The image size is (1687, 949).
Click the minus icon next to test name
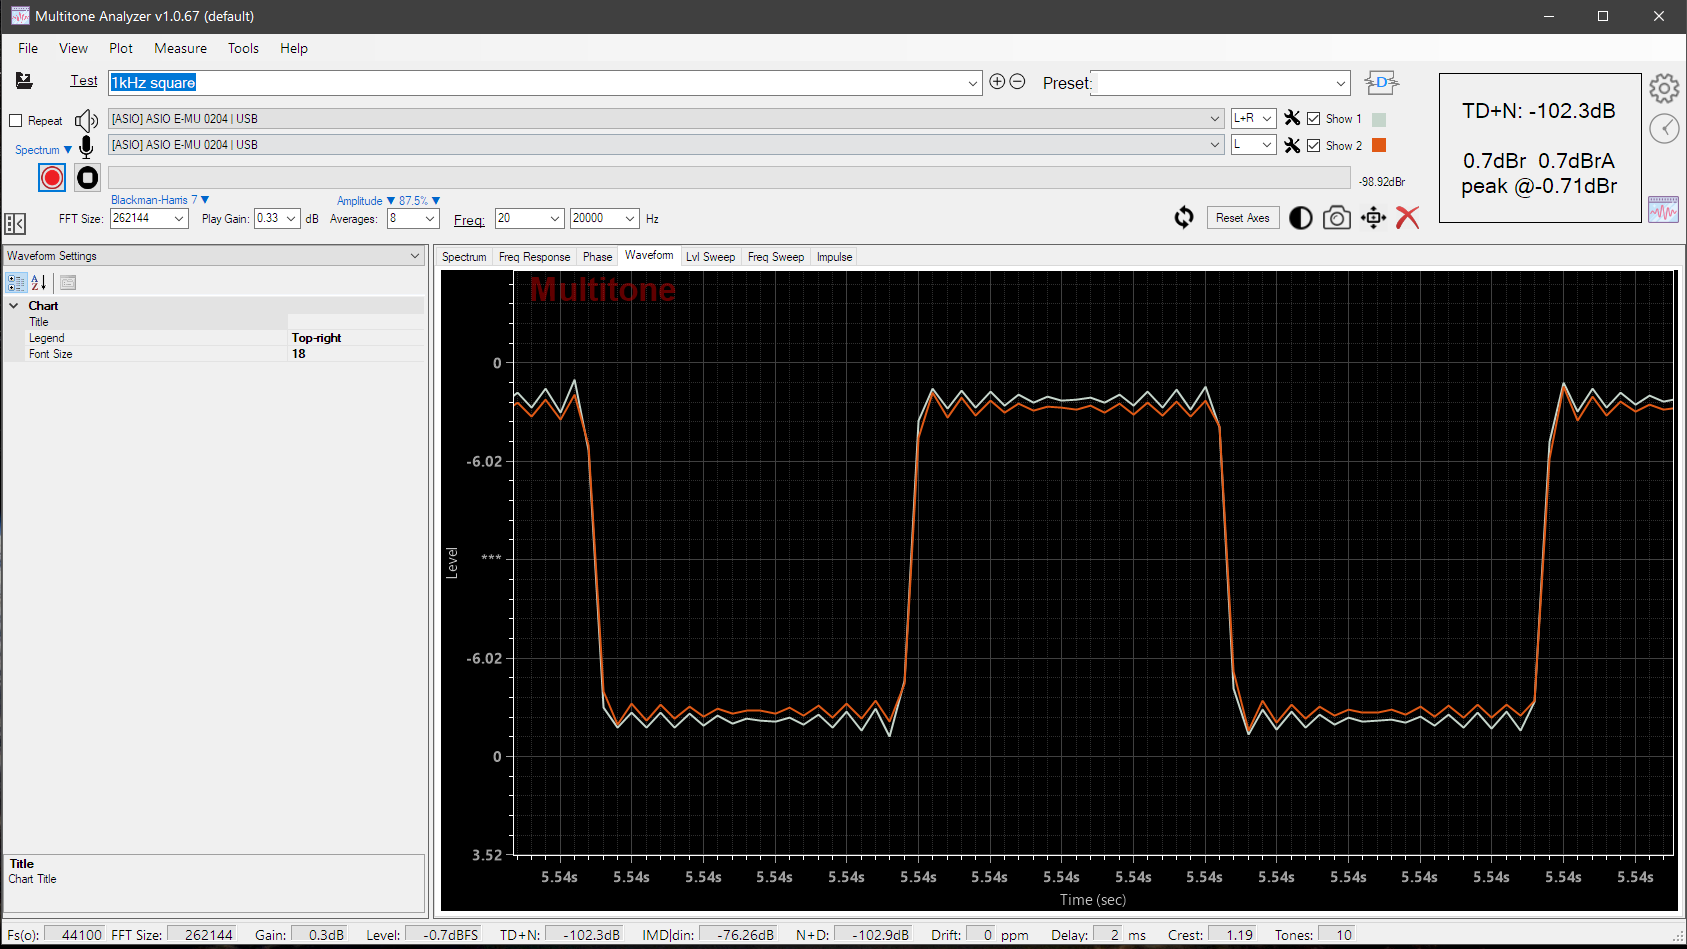coord(1017,82)
